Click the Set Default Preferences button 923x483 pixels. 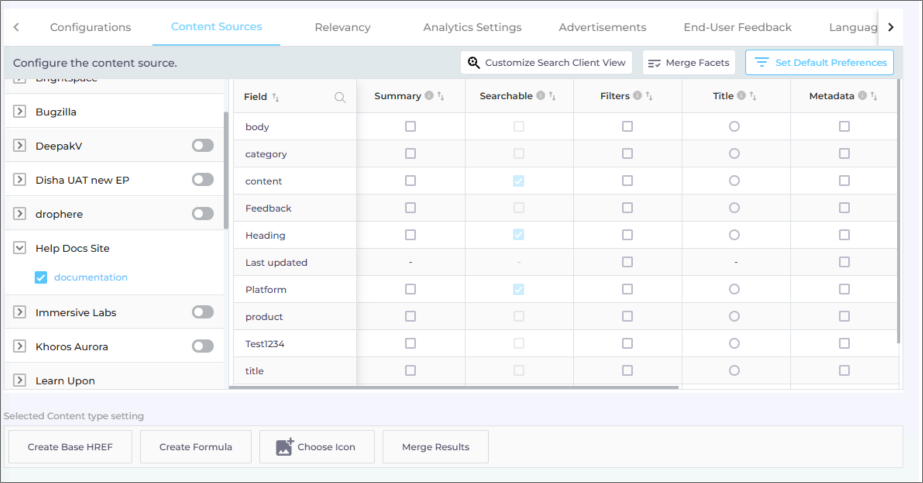820,62
